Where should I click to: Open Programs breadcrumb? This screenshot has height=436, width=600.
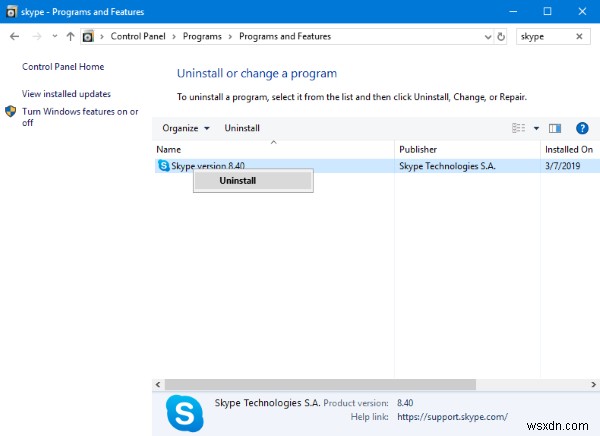point(202,36)
